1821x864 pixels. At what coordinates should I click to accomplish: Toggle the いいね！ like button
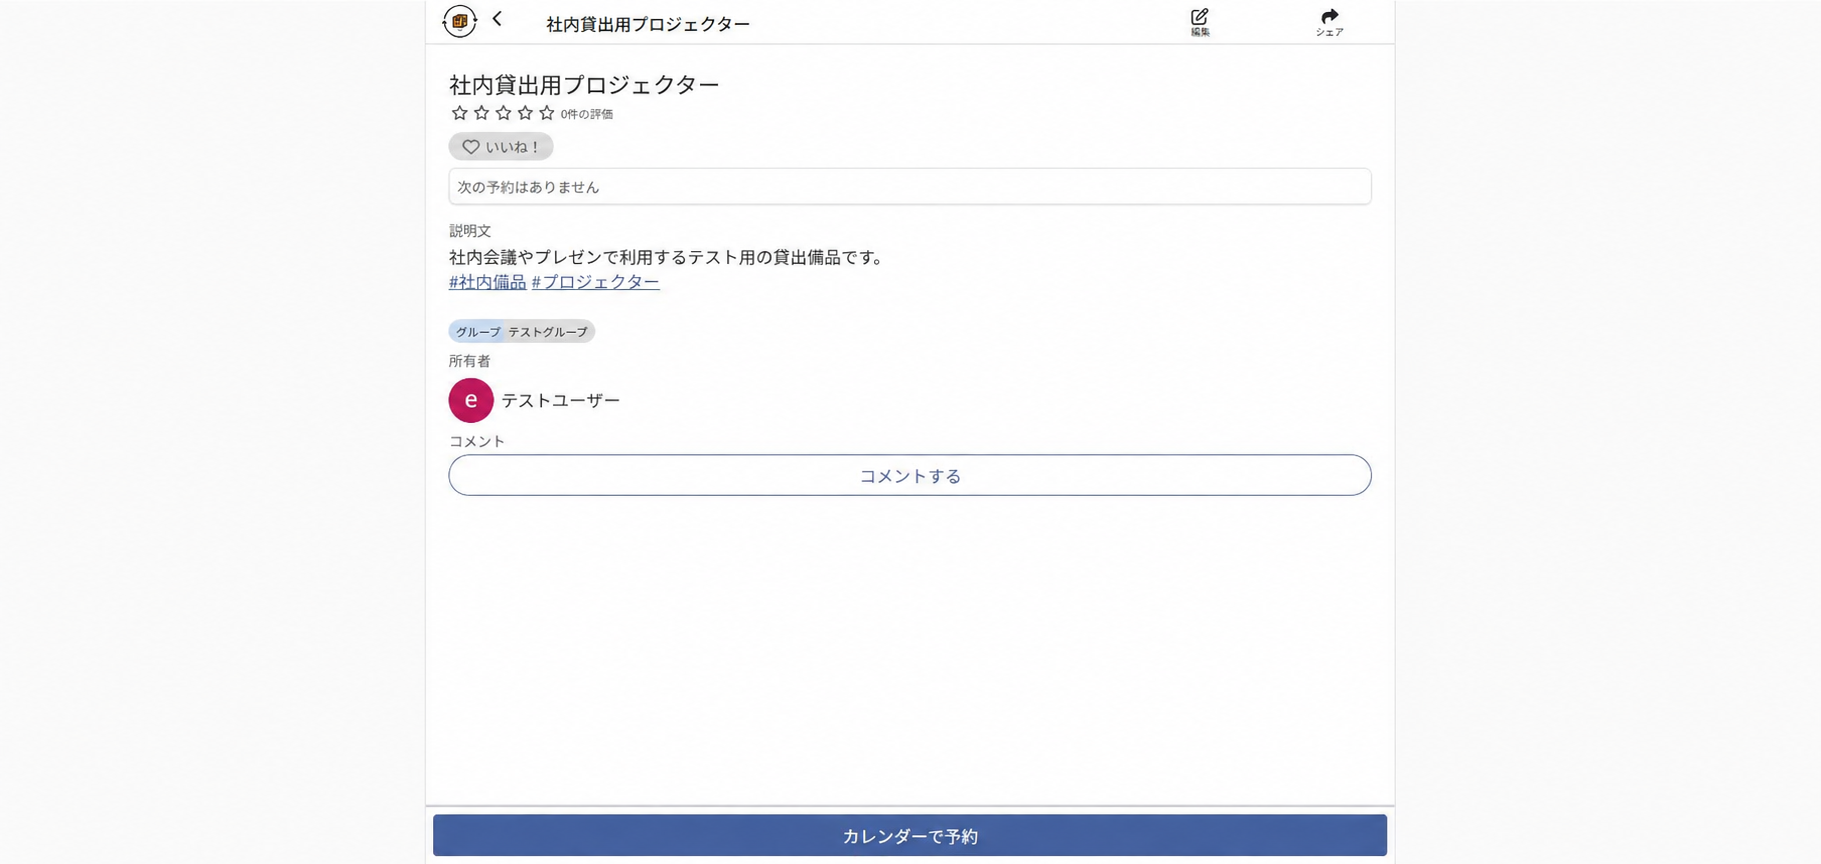[501, 147]
